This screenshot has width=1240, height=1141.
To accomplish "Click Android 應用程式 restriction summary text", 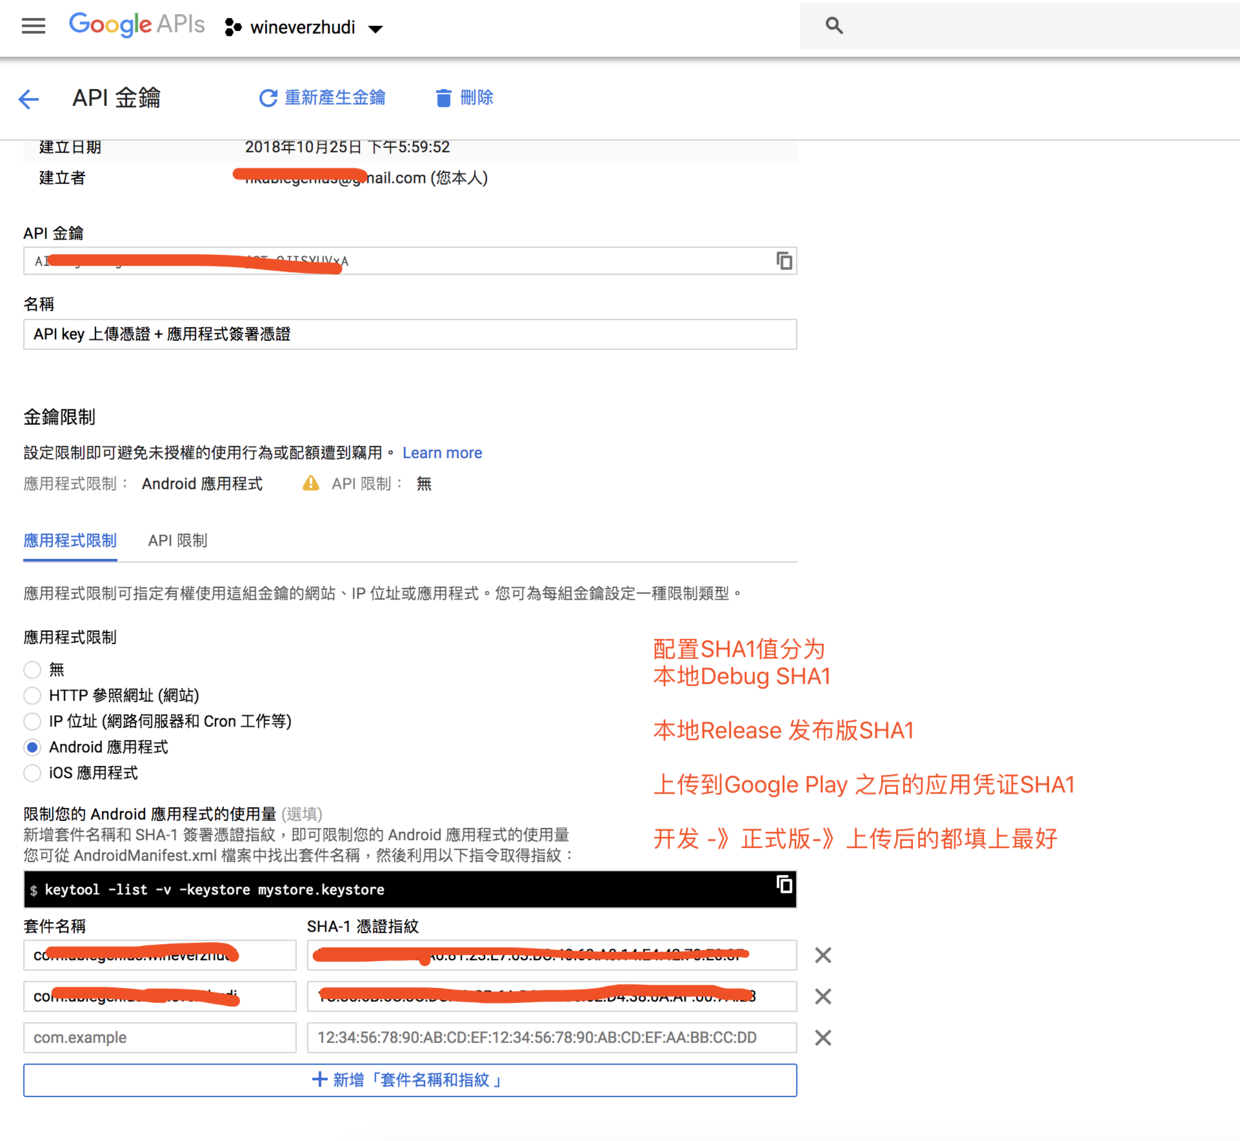I will pyautogui.click(x=202, y=484).
